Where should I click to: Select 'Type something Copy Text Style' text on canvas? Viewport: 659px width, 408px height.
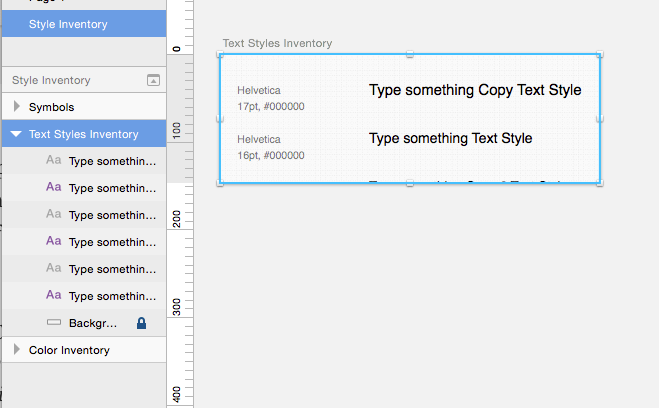coord(475,90)
